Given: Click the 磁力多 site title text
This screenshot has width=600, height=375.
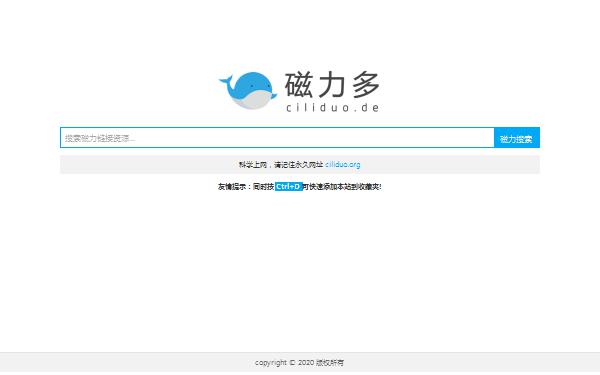Looking at the screenshot, I should 333,85.
